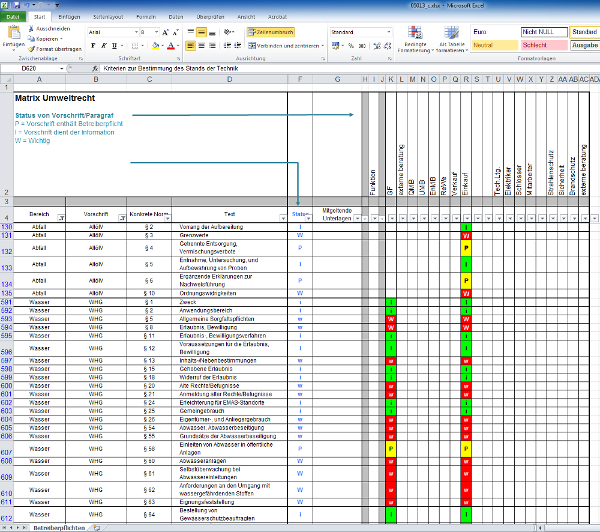Open the Bereich column filter dropdown
This screenshot has height=532, width=600.
point(61,217)
